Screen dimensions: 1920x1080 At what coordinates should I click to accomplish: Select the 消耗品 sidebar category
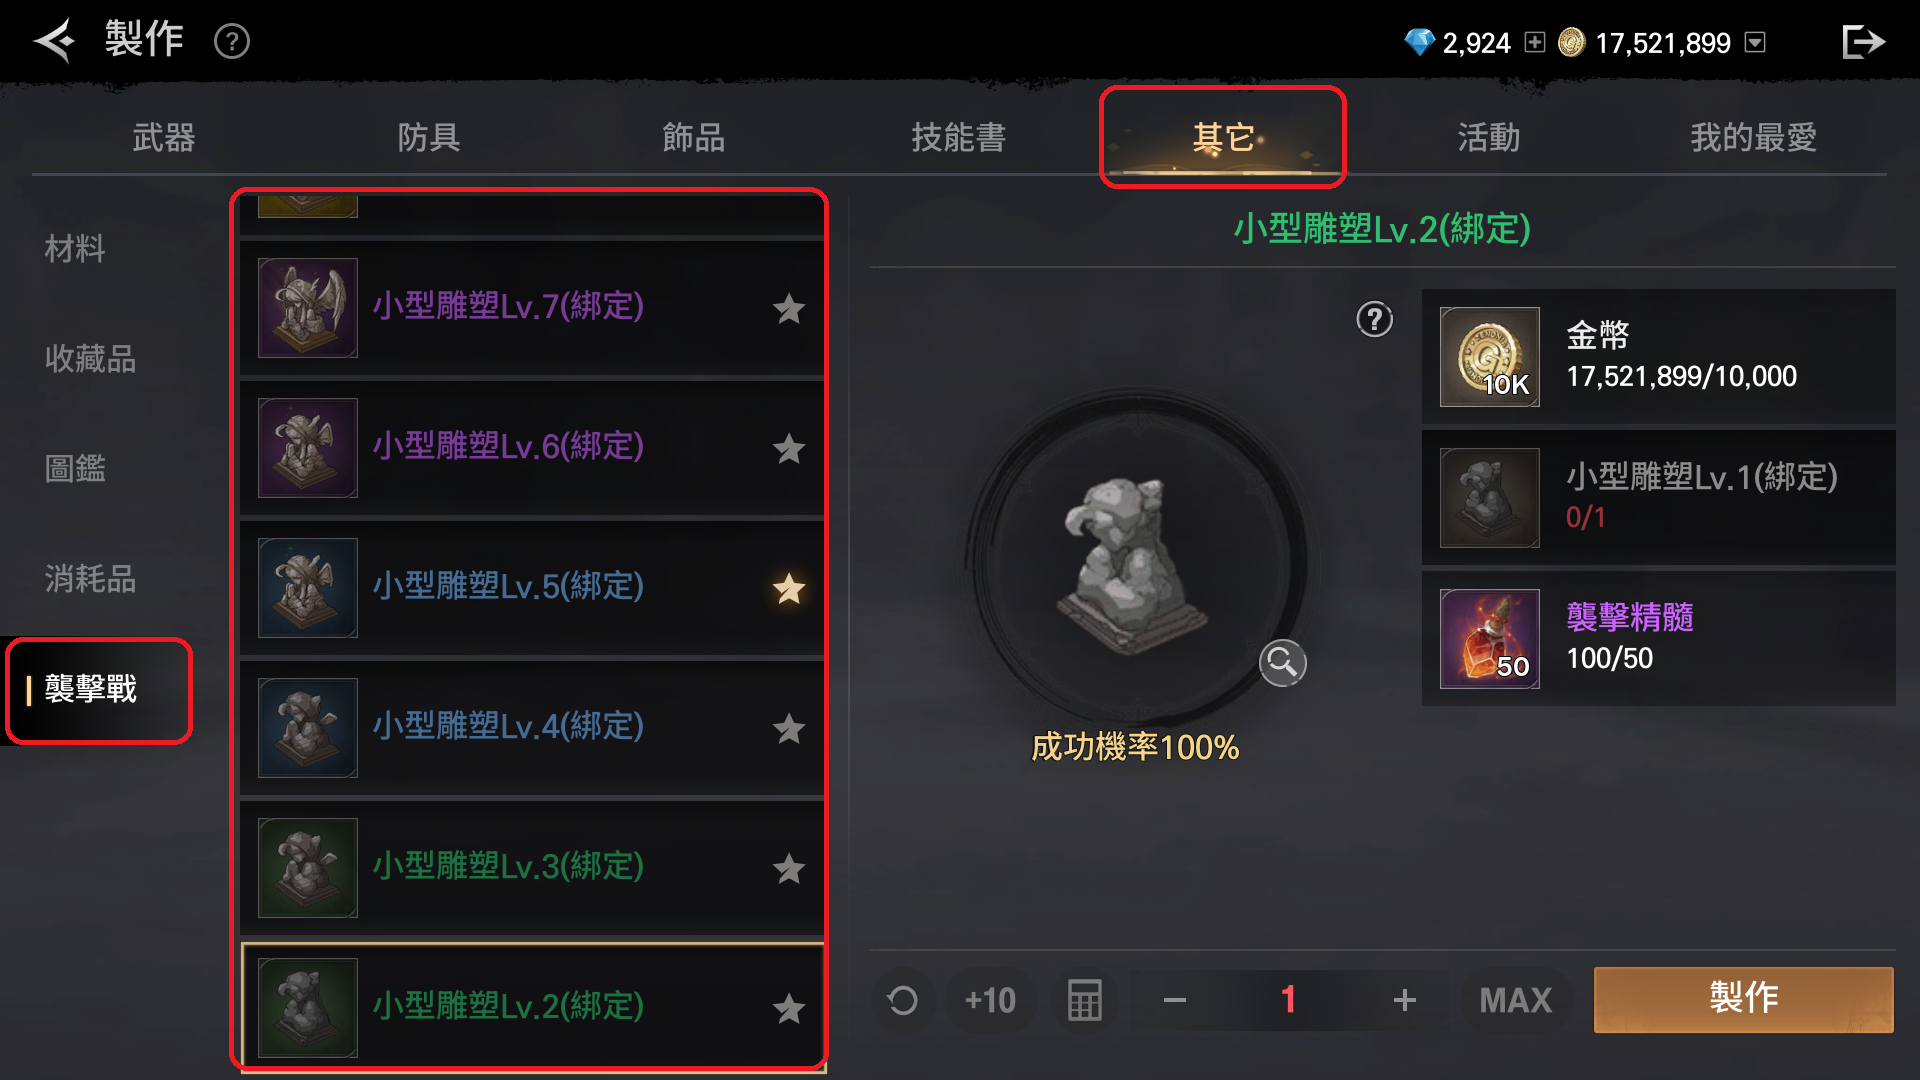pos(91,579)
